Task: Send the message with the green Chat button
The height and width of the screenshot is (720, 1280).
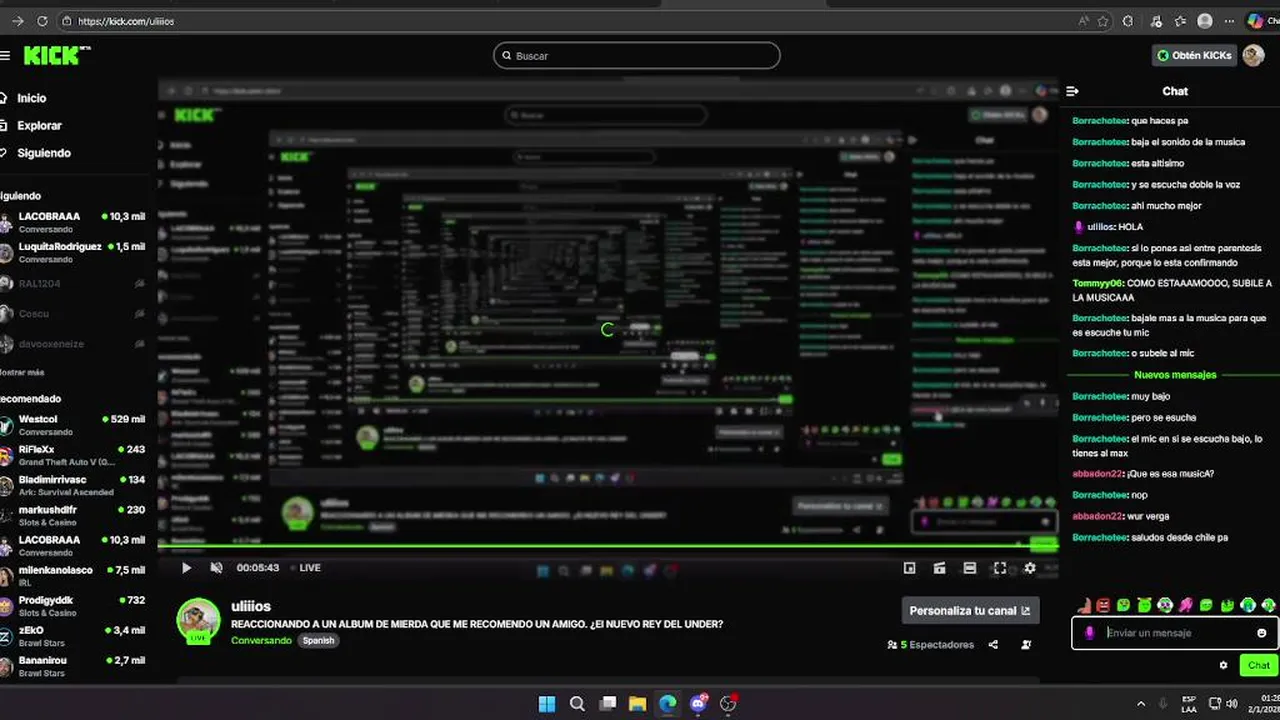Action: tap(1258, 665)
